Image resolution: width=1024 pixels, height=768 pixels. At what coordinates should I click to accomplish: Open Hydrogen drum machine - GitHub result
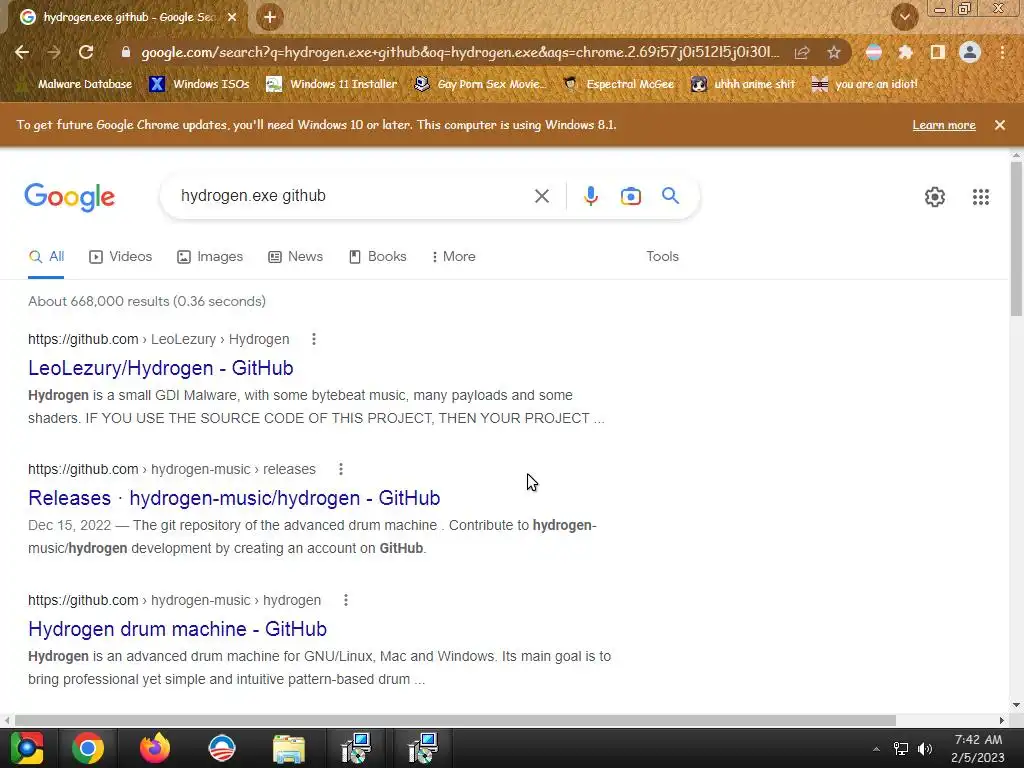coord(178,629)
